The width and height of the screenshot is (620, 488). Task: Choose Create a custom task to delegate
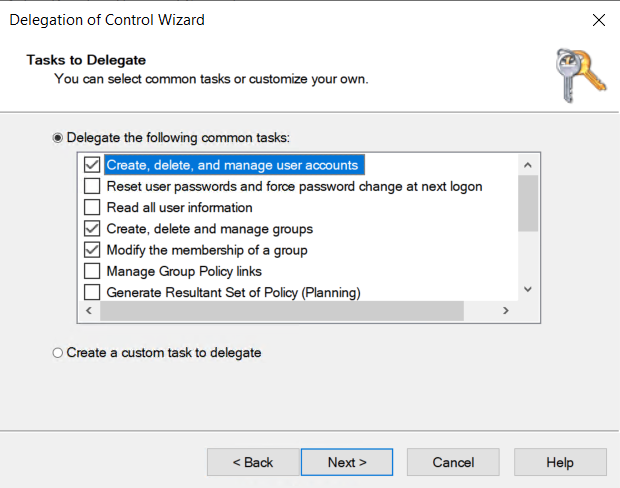coord(57,353)
